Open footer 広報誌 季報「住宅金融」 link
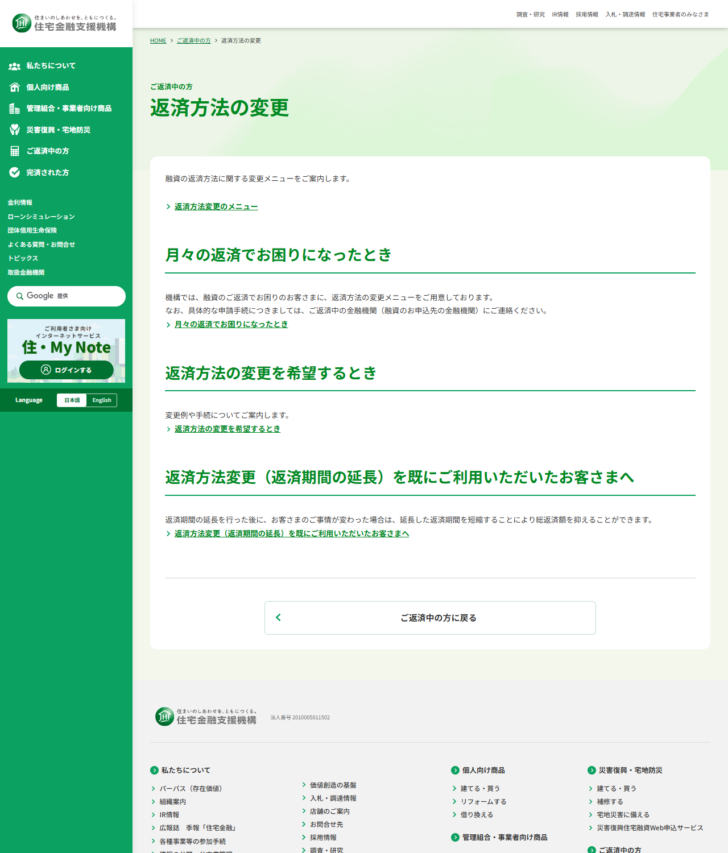Image resolution: width=728 pixels, height=853 pixels. (198, 827)
